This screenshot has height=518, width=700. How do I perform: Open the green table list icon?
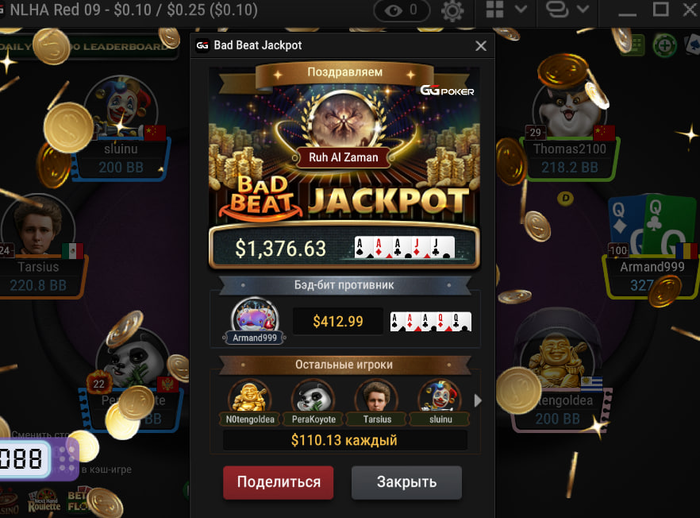tap(634, 45)
